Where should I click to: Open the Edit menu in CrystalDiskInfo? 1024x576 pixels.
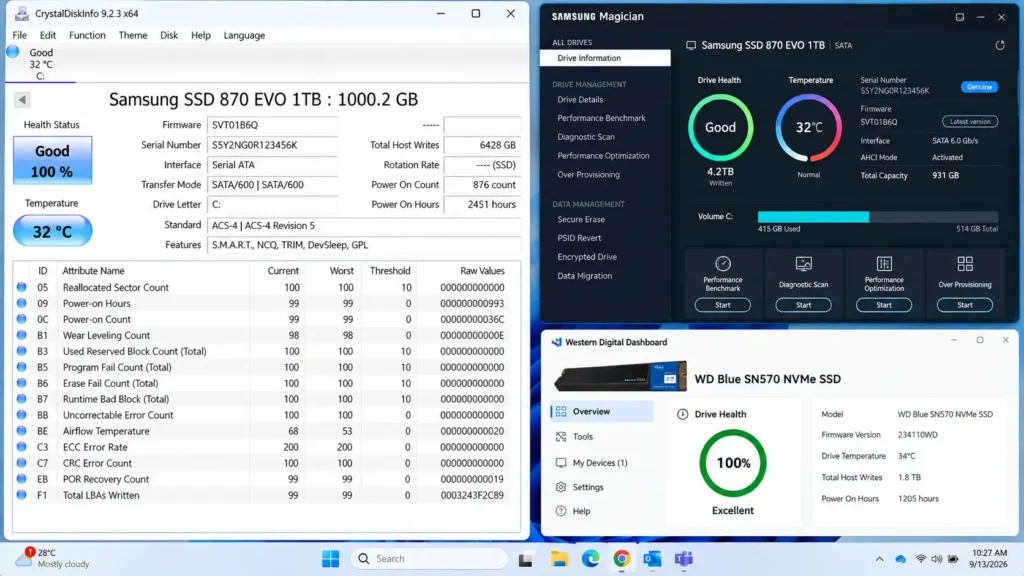48,35
